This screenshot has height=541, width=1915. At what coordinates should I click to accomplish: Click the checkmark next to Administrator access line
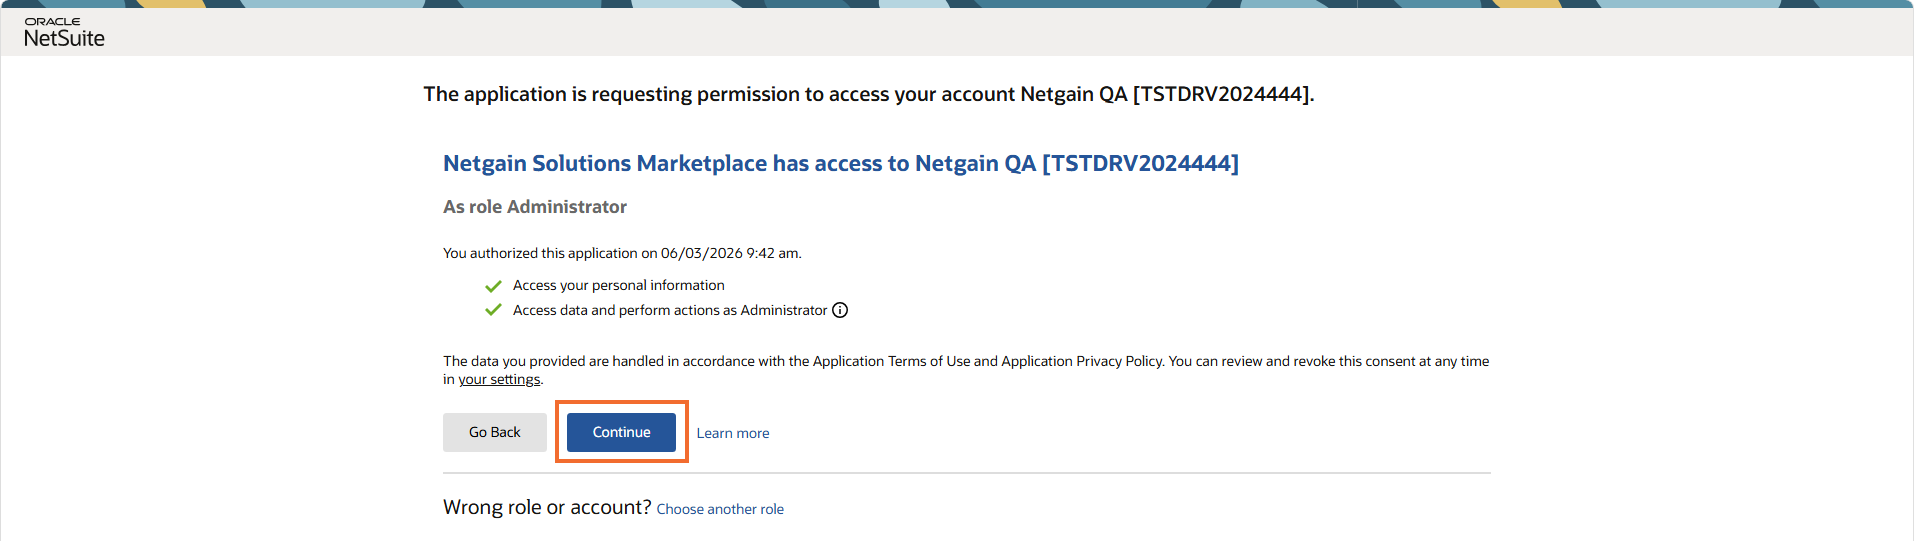(493, 310)
